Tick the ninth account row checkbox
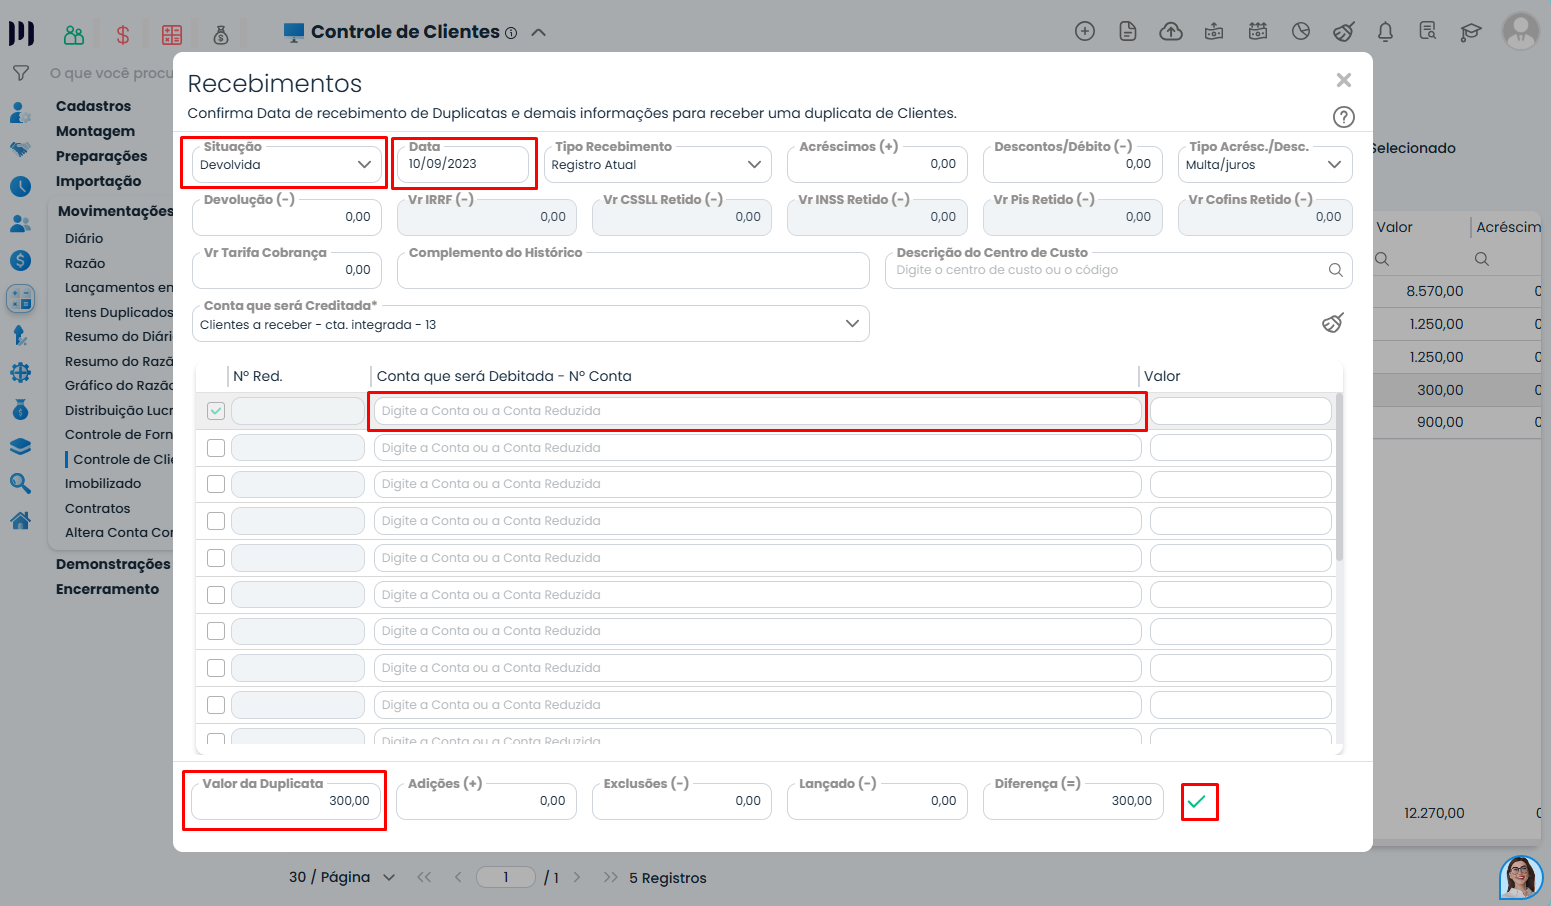Screen dimensions: 1551x906 point(216,705)
